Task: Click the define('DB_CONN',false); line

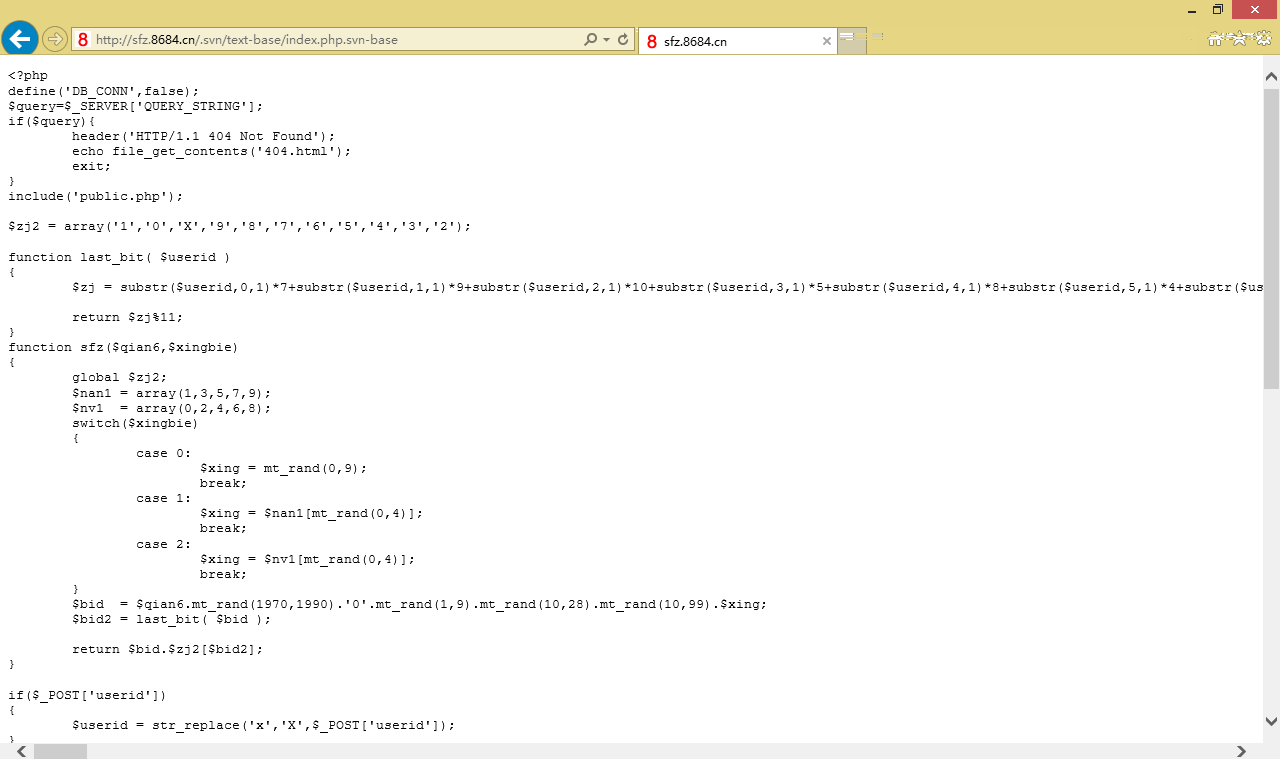Action: click(104, 90)
